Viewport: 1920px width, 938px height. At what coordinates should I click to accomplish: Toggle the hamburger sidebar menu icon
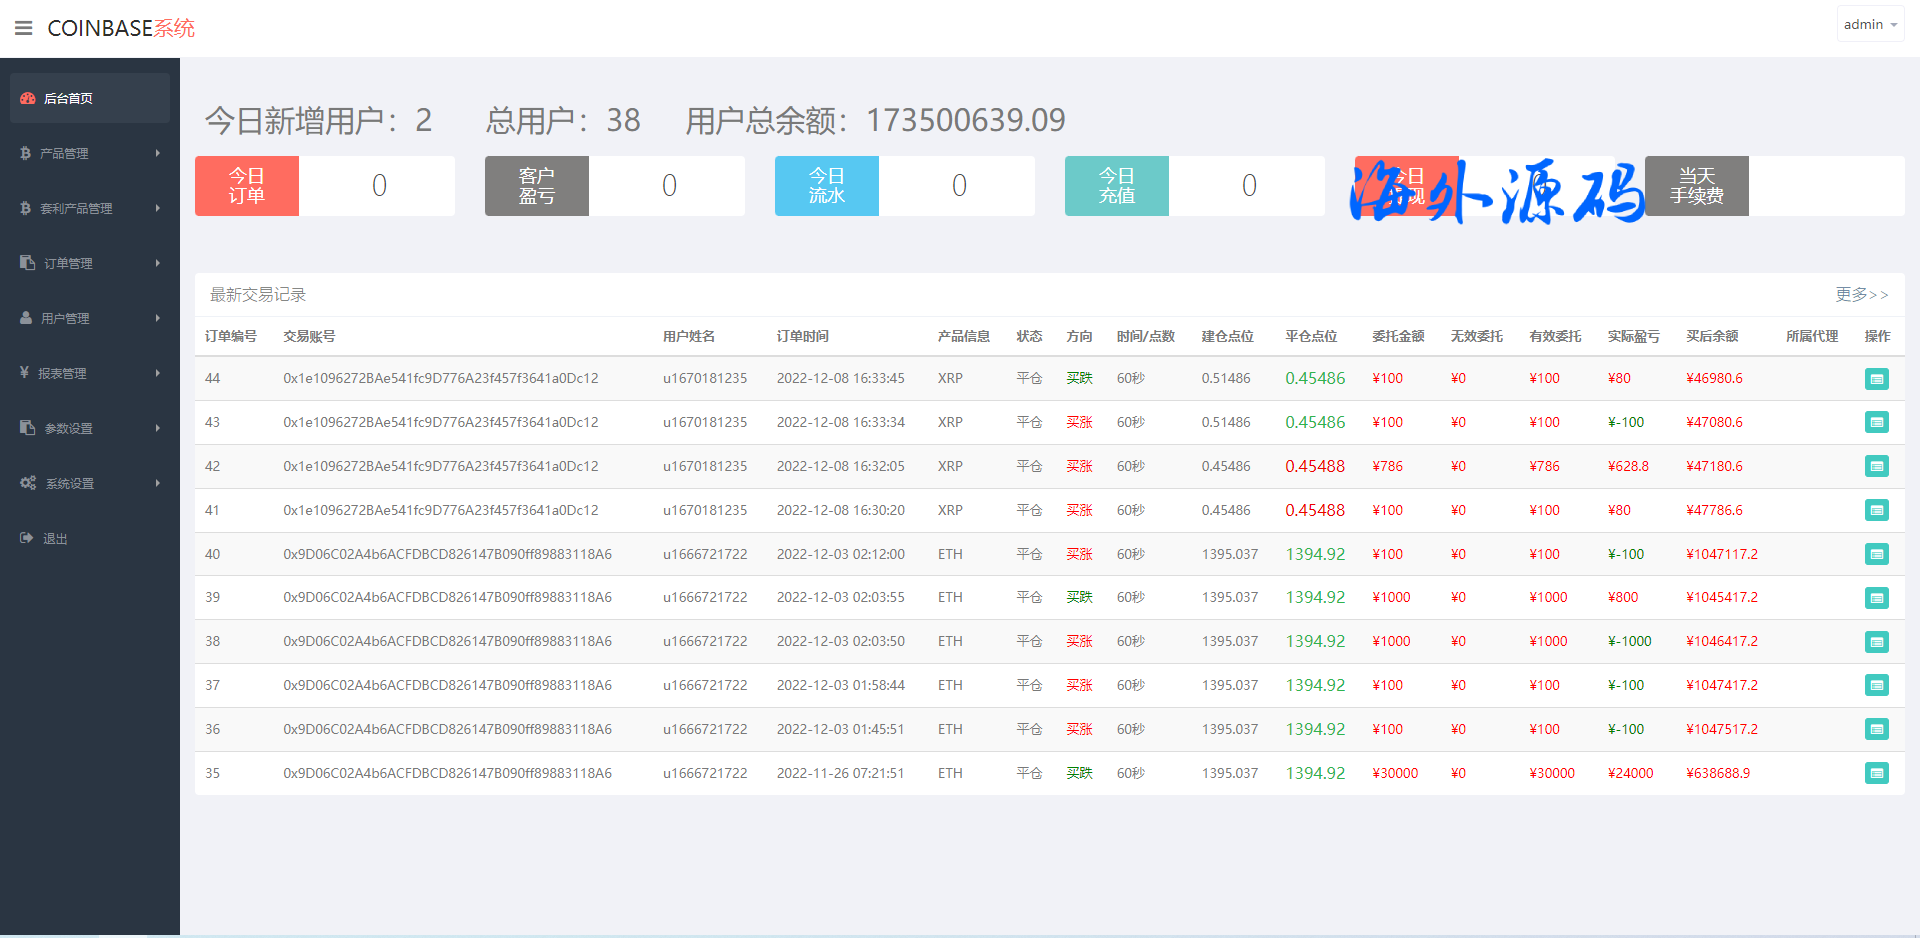pos(24,28)
